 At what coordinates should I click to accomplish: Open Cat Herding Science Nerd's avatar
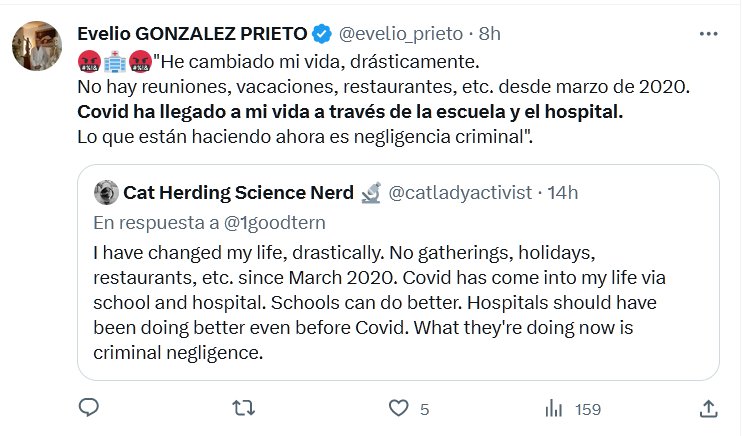click(x=104, y=191)
